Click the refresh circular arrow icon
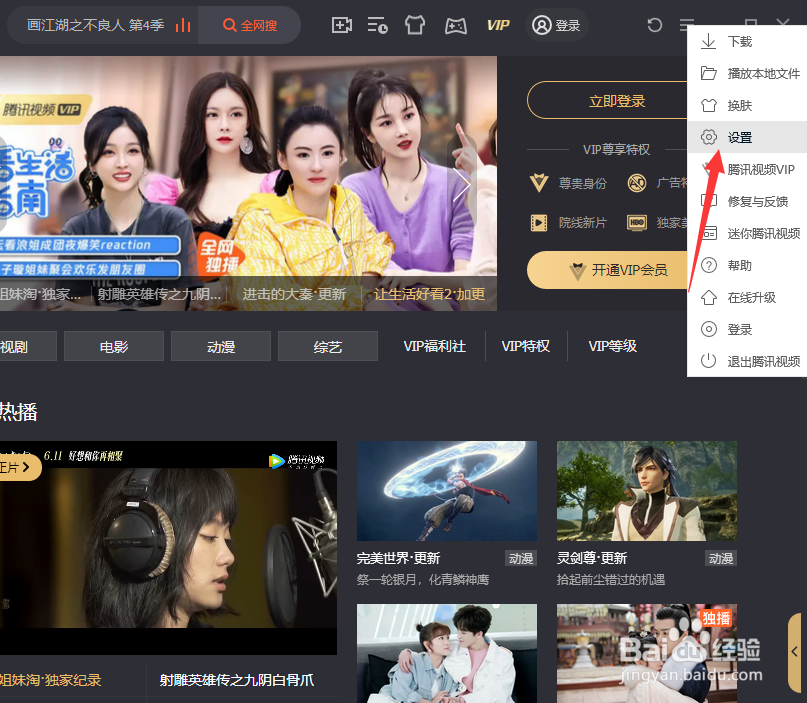Screen dimensions: 807x703 point(655,25)
